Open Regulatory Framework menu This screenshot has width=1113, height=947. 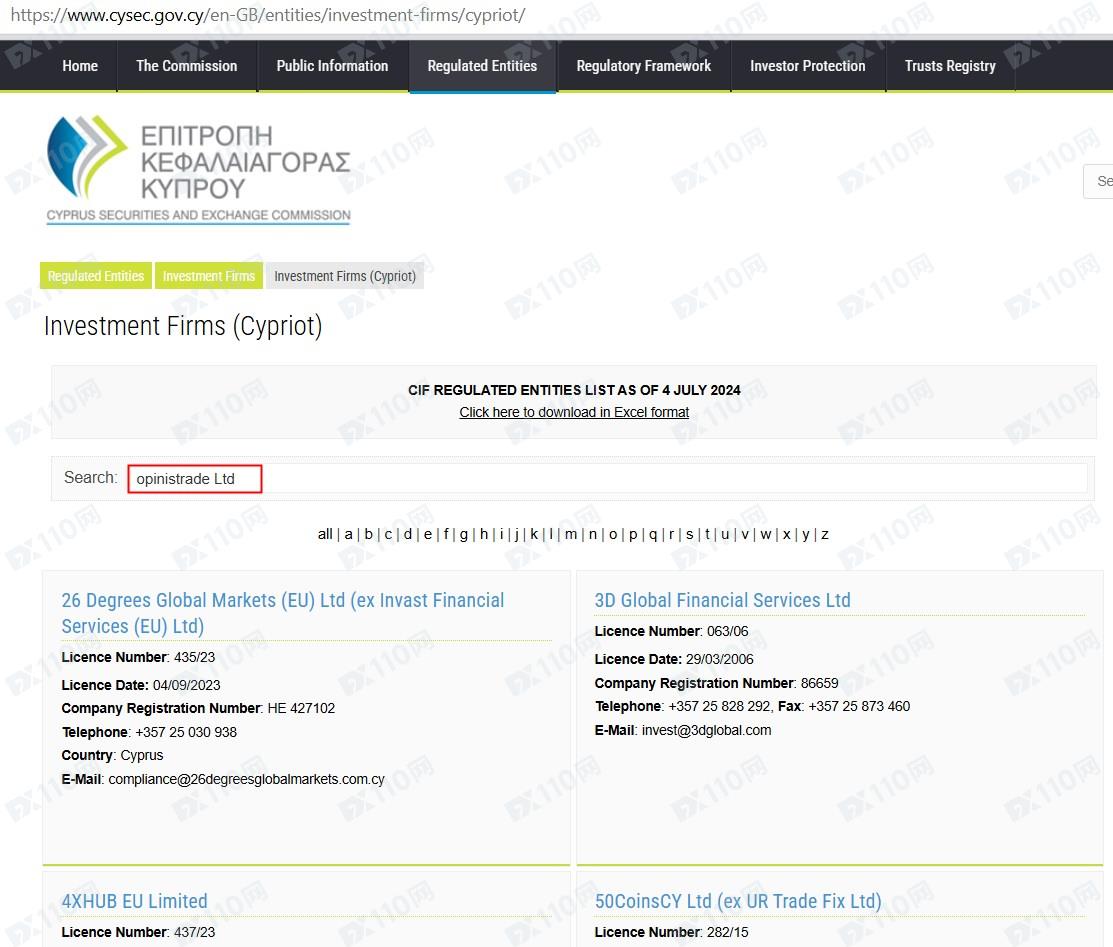(x=643, y=66)
